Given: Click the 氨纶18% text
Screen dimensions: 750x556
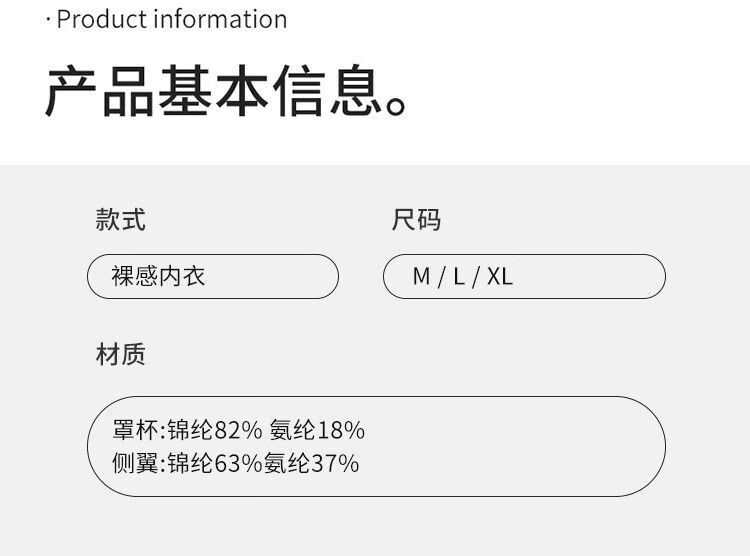Looking at the screenshot, I should 317,430.
